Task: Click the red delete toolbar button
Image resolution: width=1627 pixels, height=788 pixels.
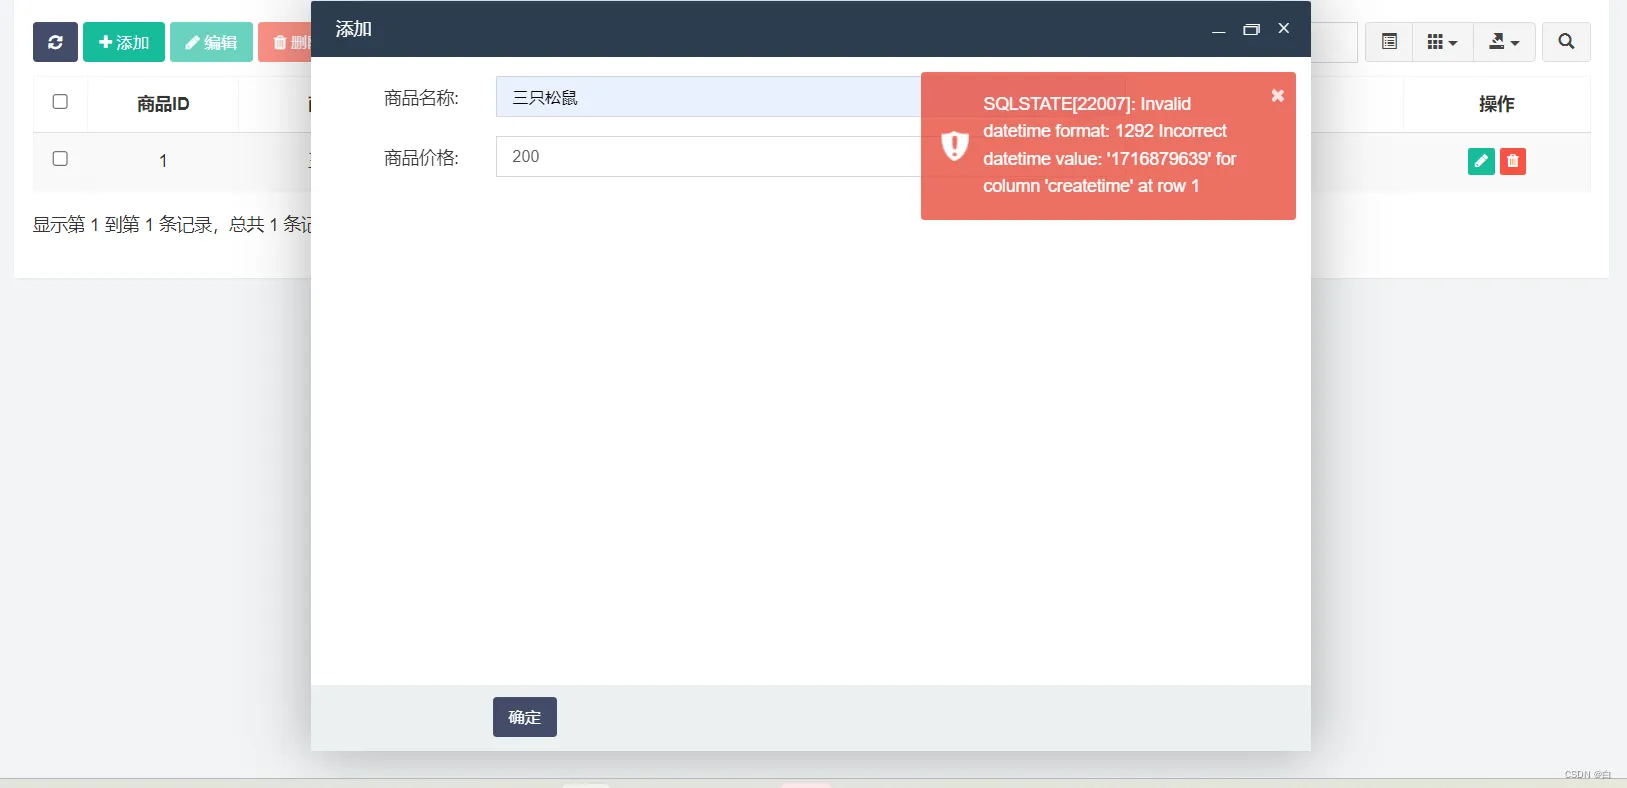Action: pos(285,42)
